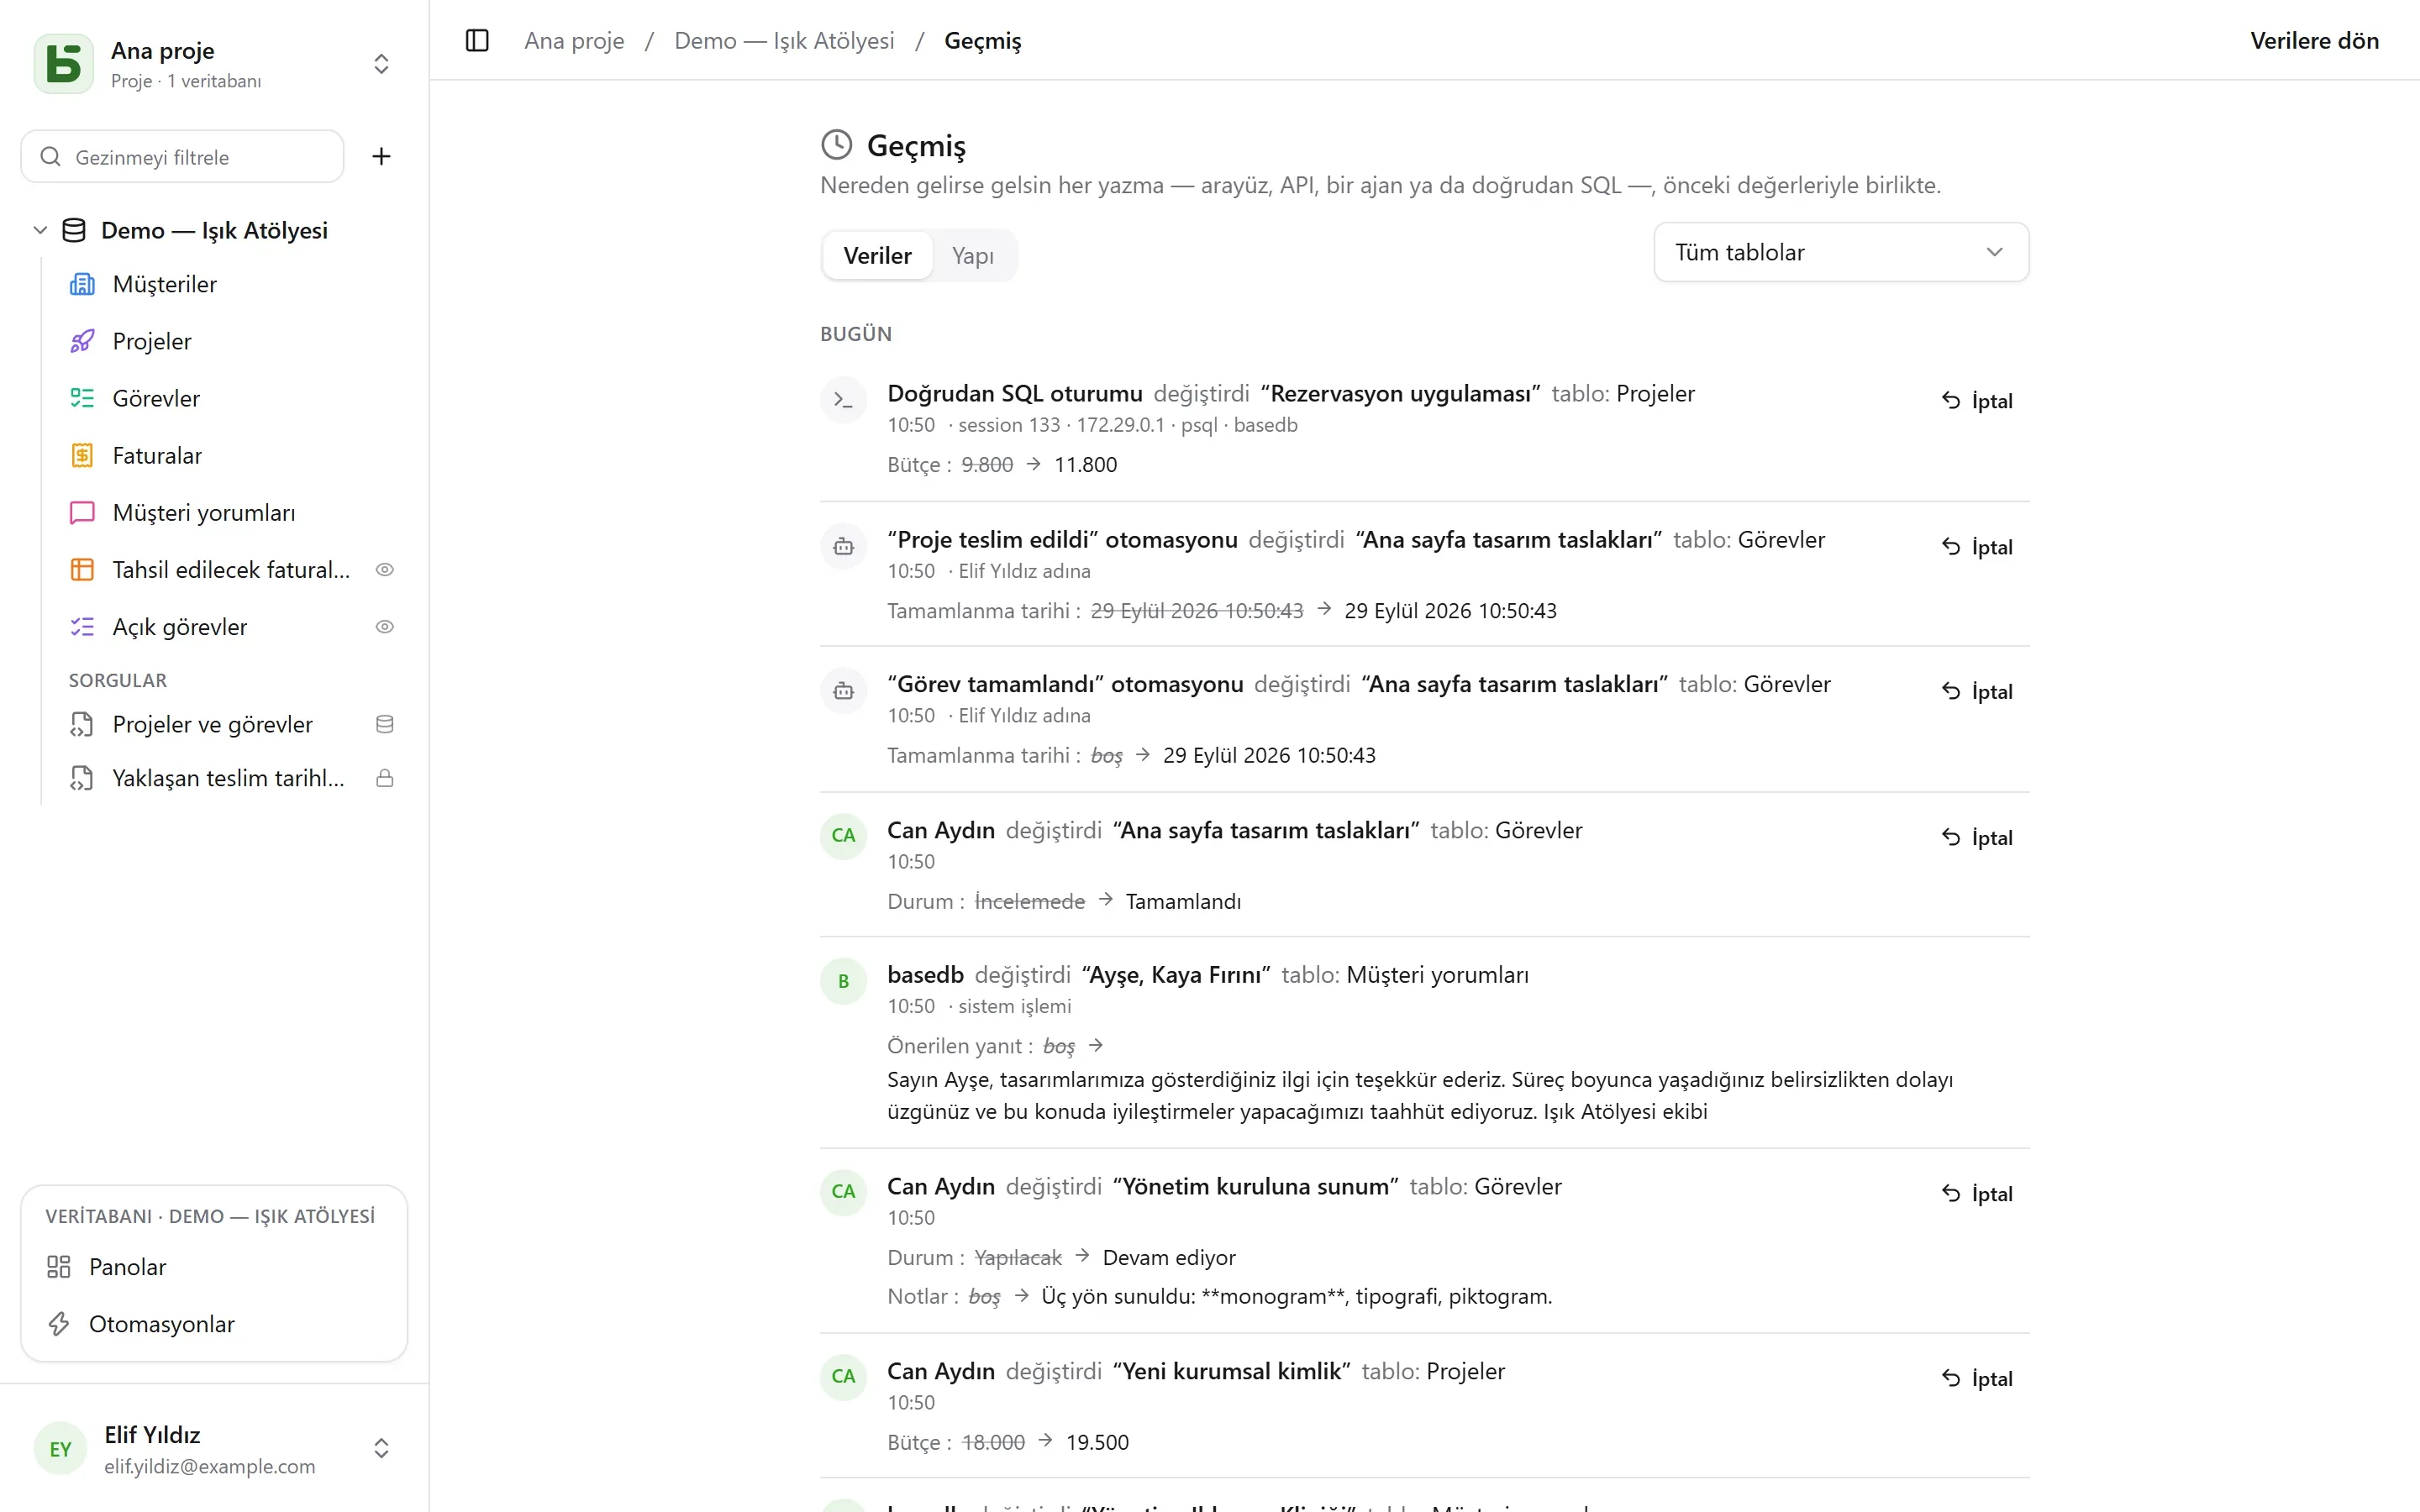
Task: Click the B avatar of basedb entry
Action: 843,981
